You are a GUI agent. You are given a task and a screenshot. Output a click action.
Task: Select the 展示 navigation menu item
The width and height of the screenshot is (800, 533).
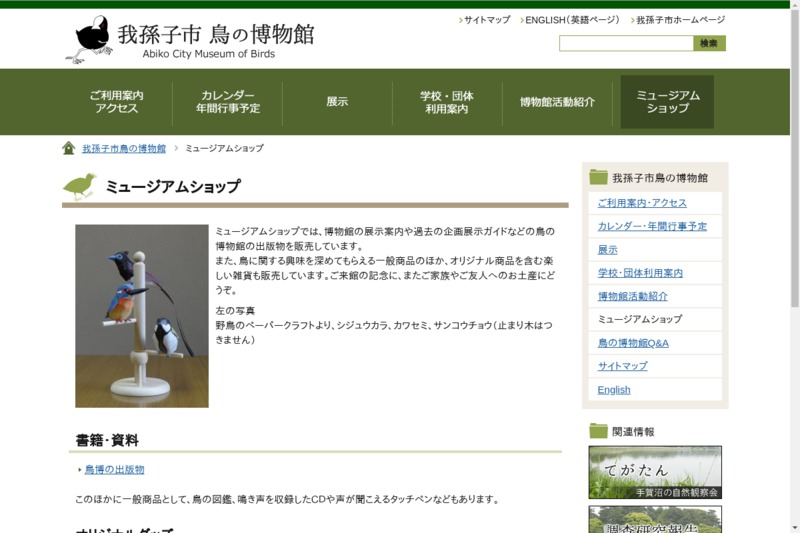pyautogui.click(x=337, y=102)
